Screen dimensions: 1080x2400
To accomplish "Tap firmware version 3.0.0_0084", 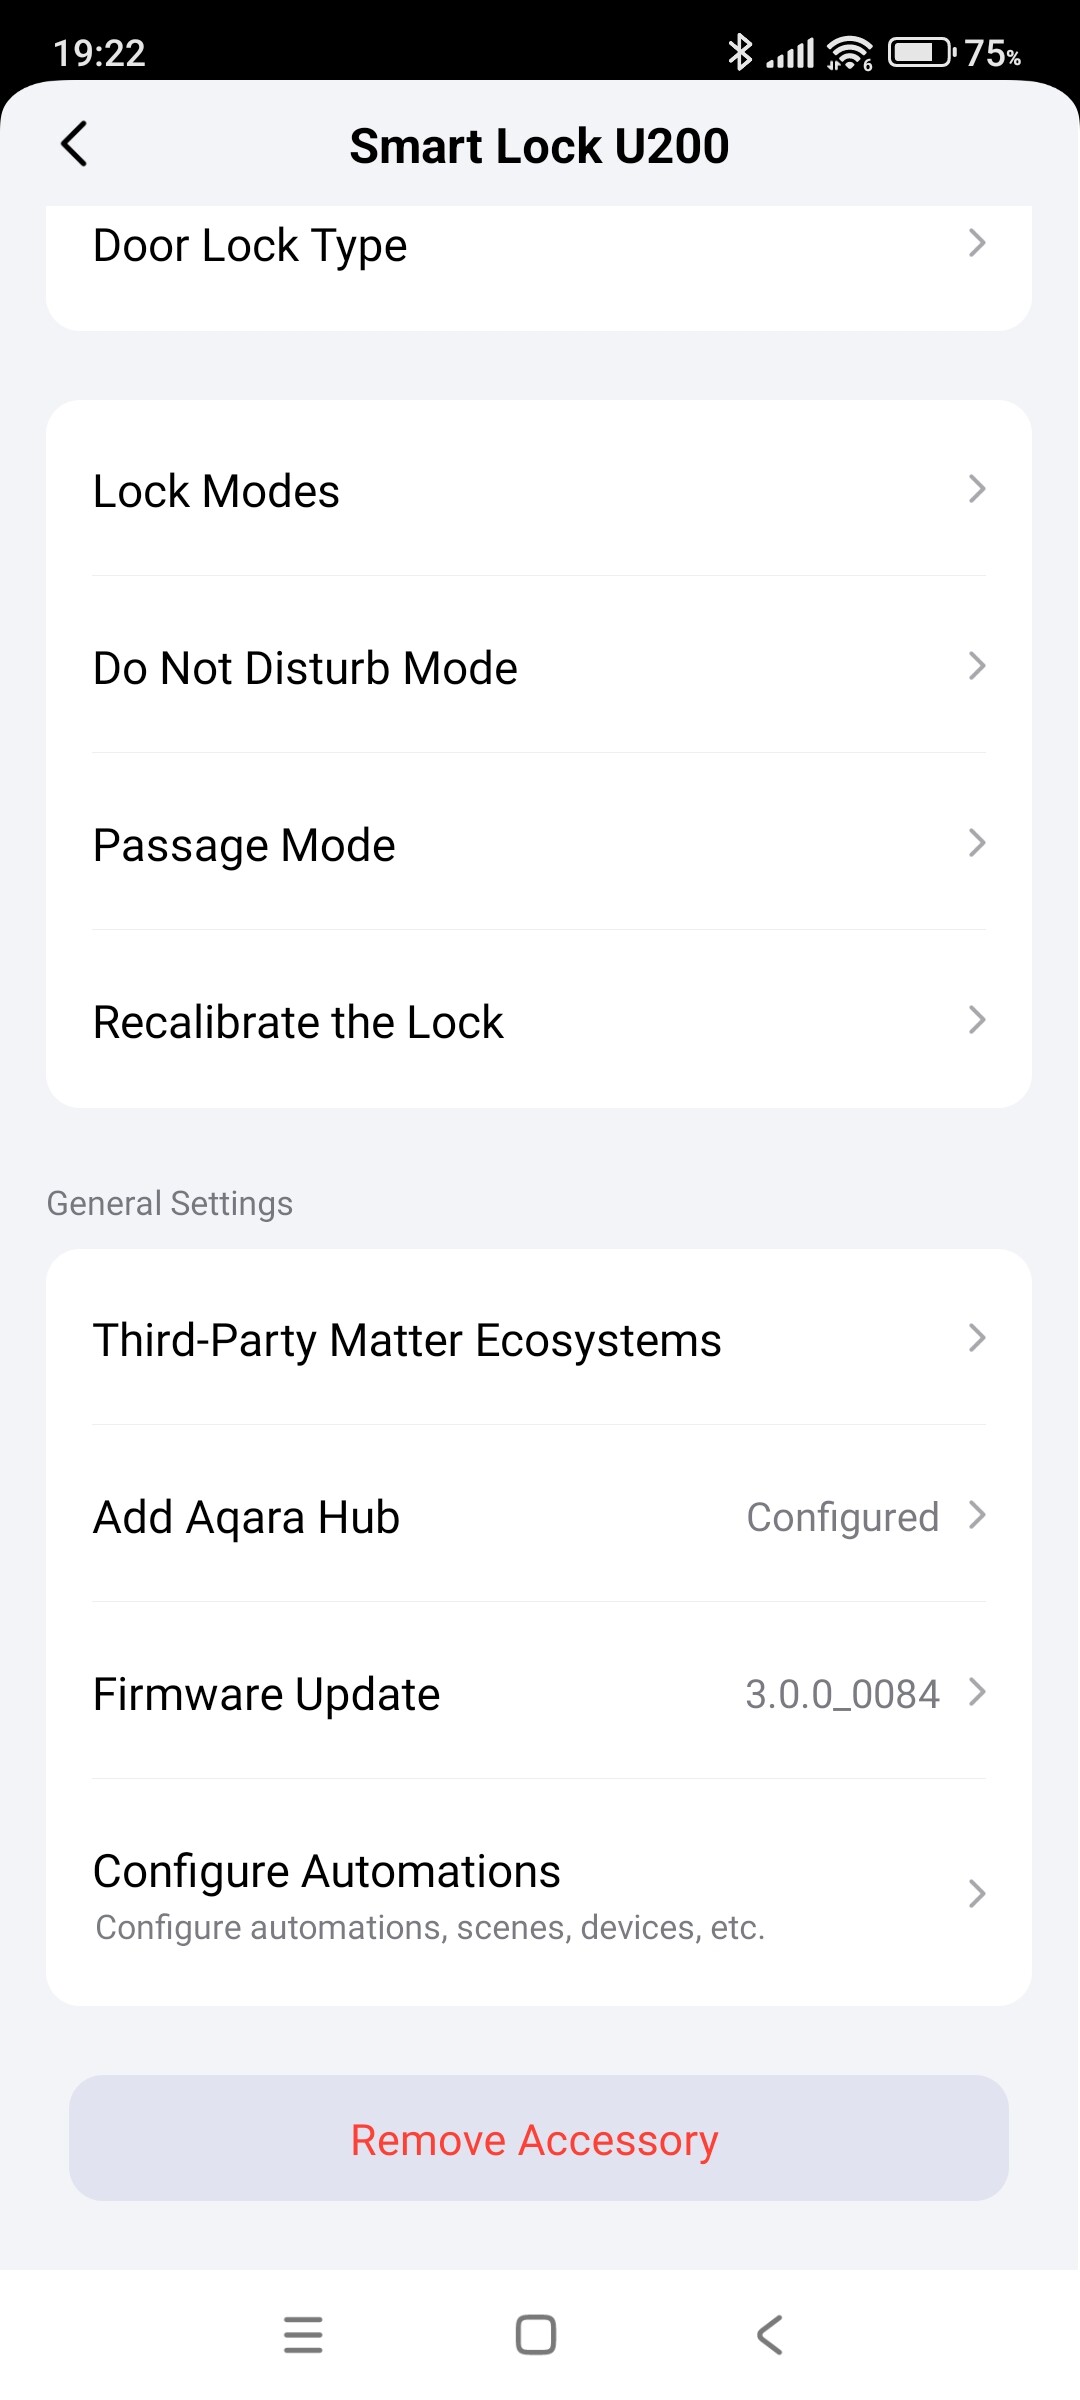I will click(842, 1694).
